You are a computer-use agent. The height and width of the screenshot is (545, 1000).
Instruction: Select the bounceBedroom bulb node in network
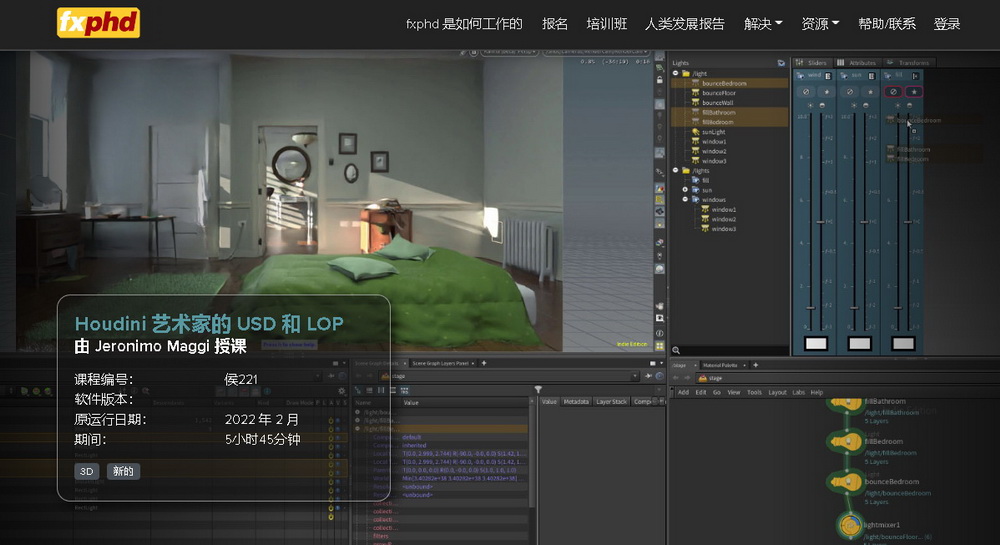coord(846,483)
